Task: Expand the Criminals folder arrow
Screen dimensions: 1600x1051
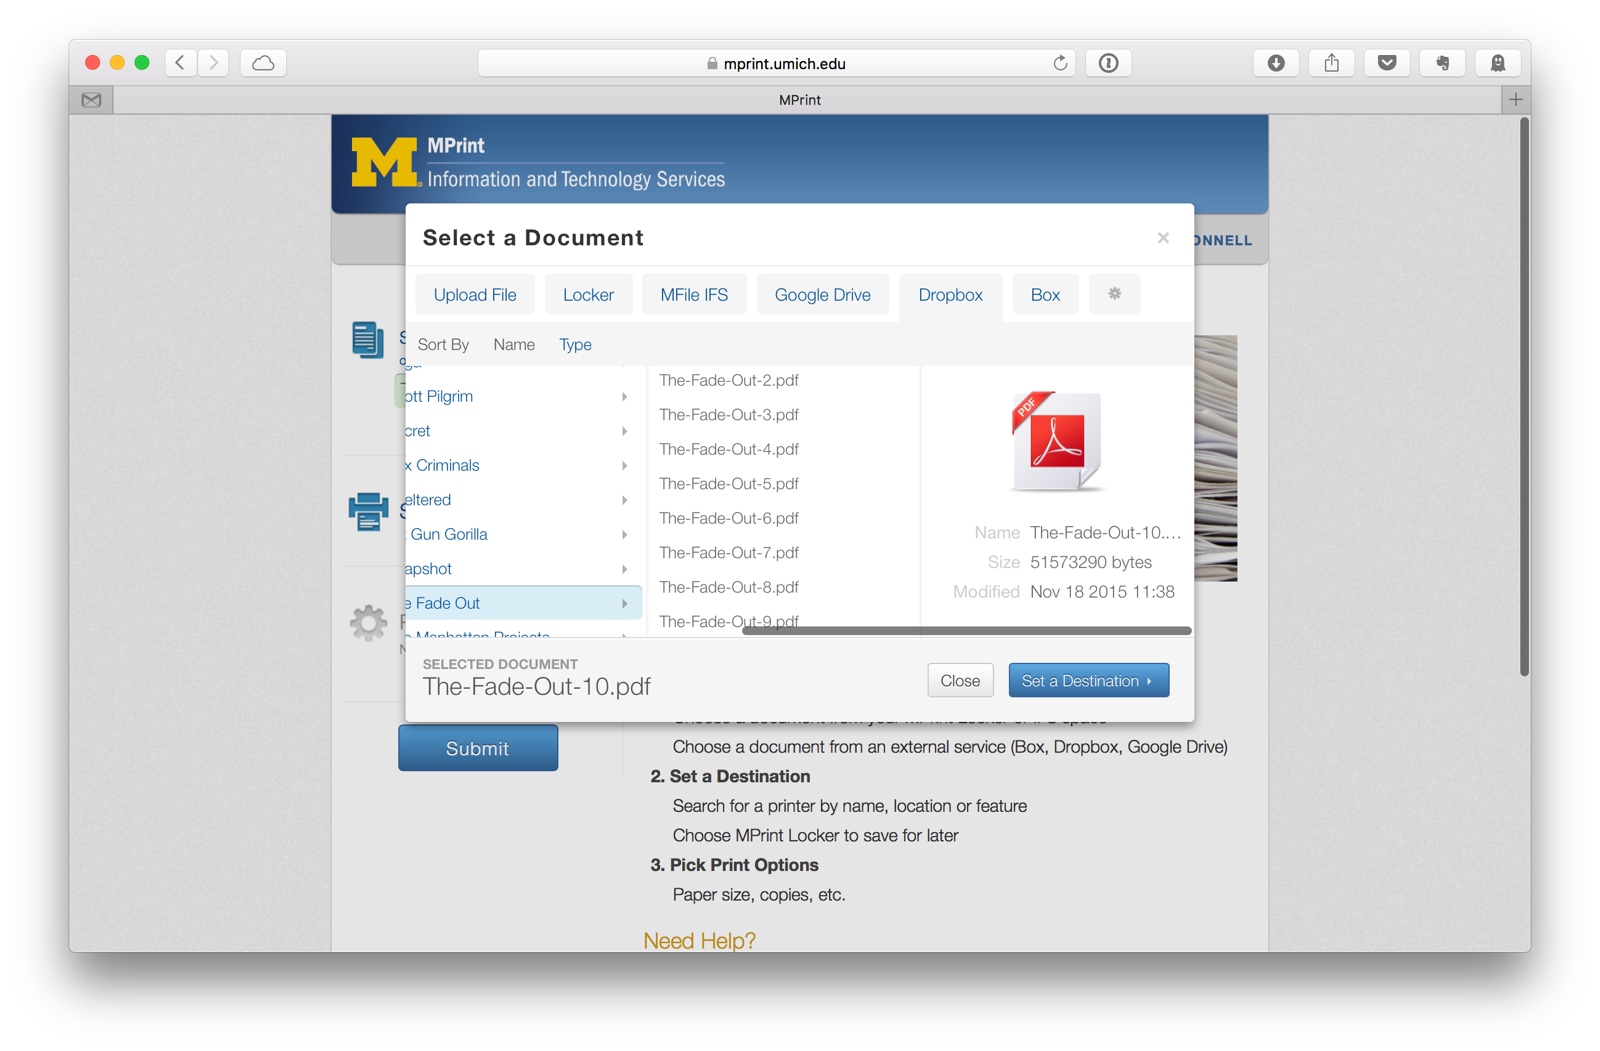Action: point(624,466)
